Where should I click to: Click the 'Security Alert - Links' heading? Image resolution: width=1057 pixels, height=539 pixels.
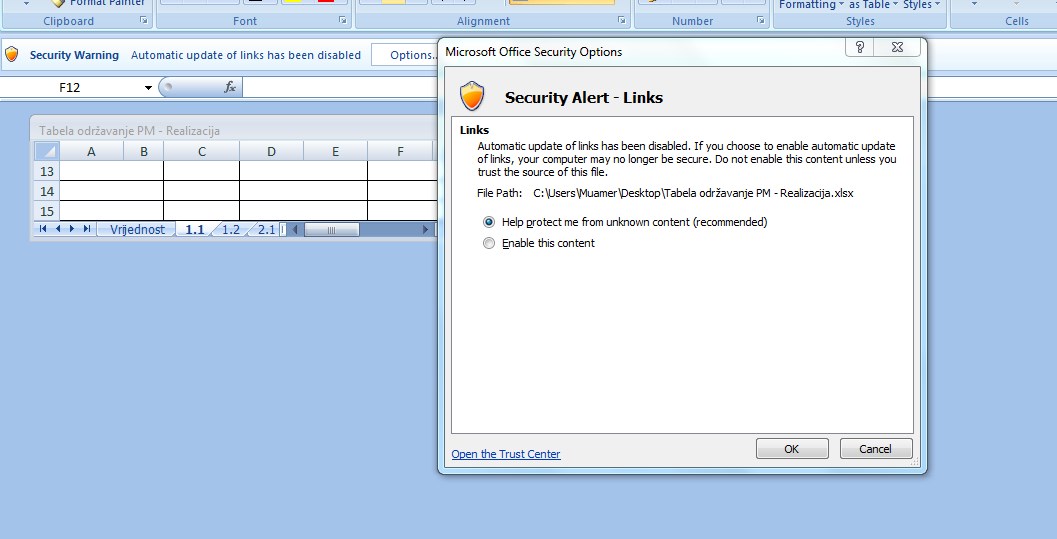584,98
